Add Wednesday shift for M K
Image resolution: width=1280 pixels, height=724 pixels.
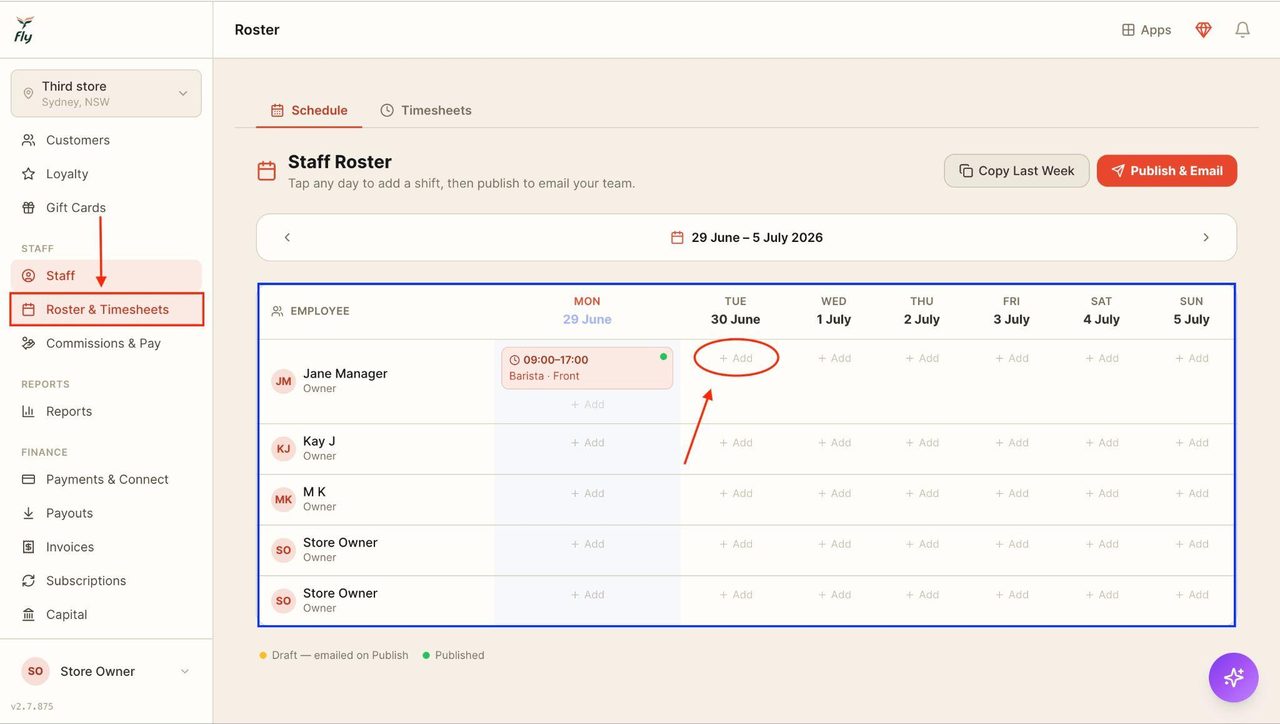[834, 494]
